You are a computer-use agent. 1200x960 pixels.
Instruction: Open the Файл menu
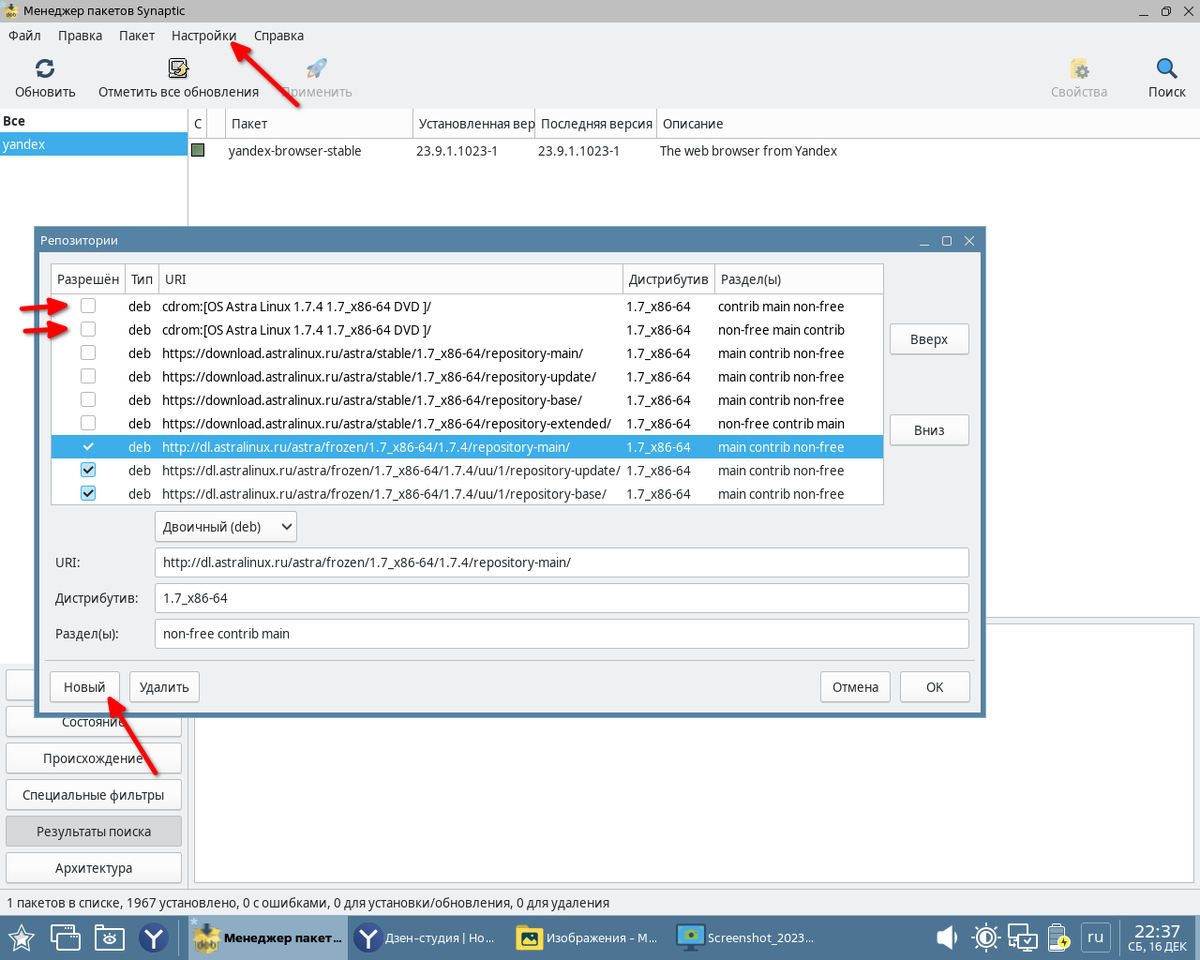[x=25, y=35]
